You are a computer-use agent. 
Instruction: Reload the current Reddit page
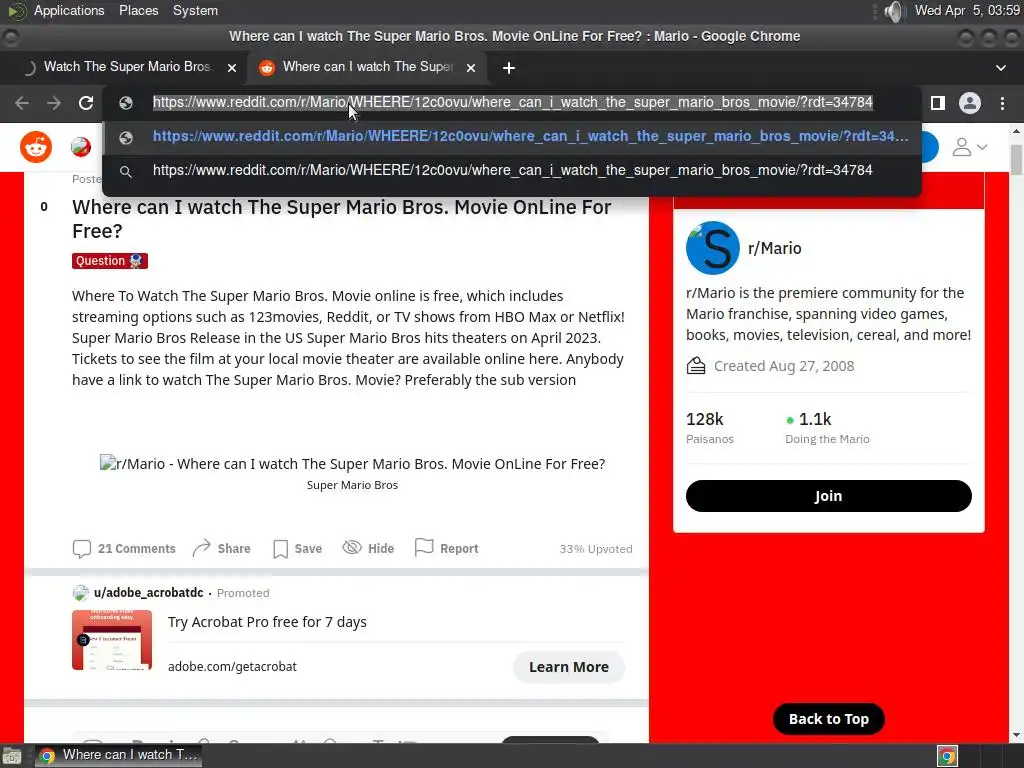click(86, 103)
